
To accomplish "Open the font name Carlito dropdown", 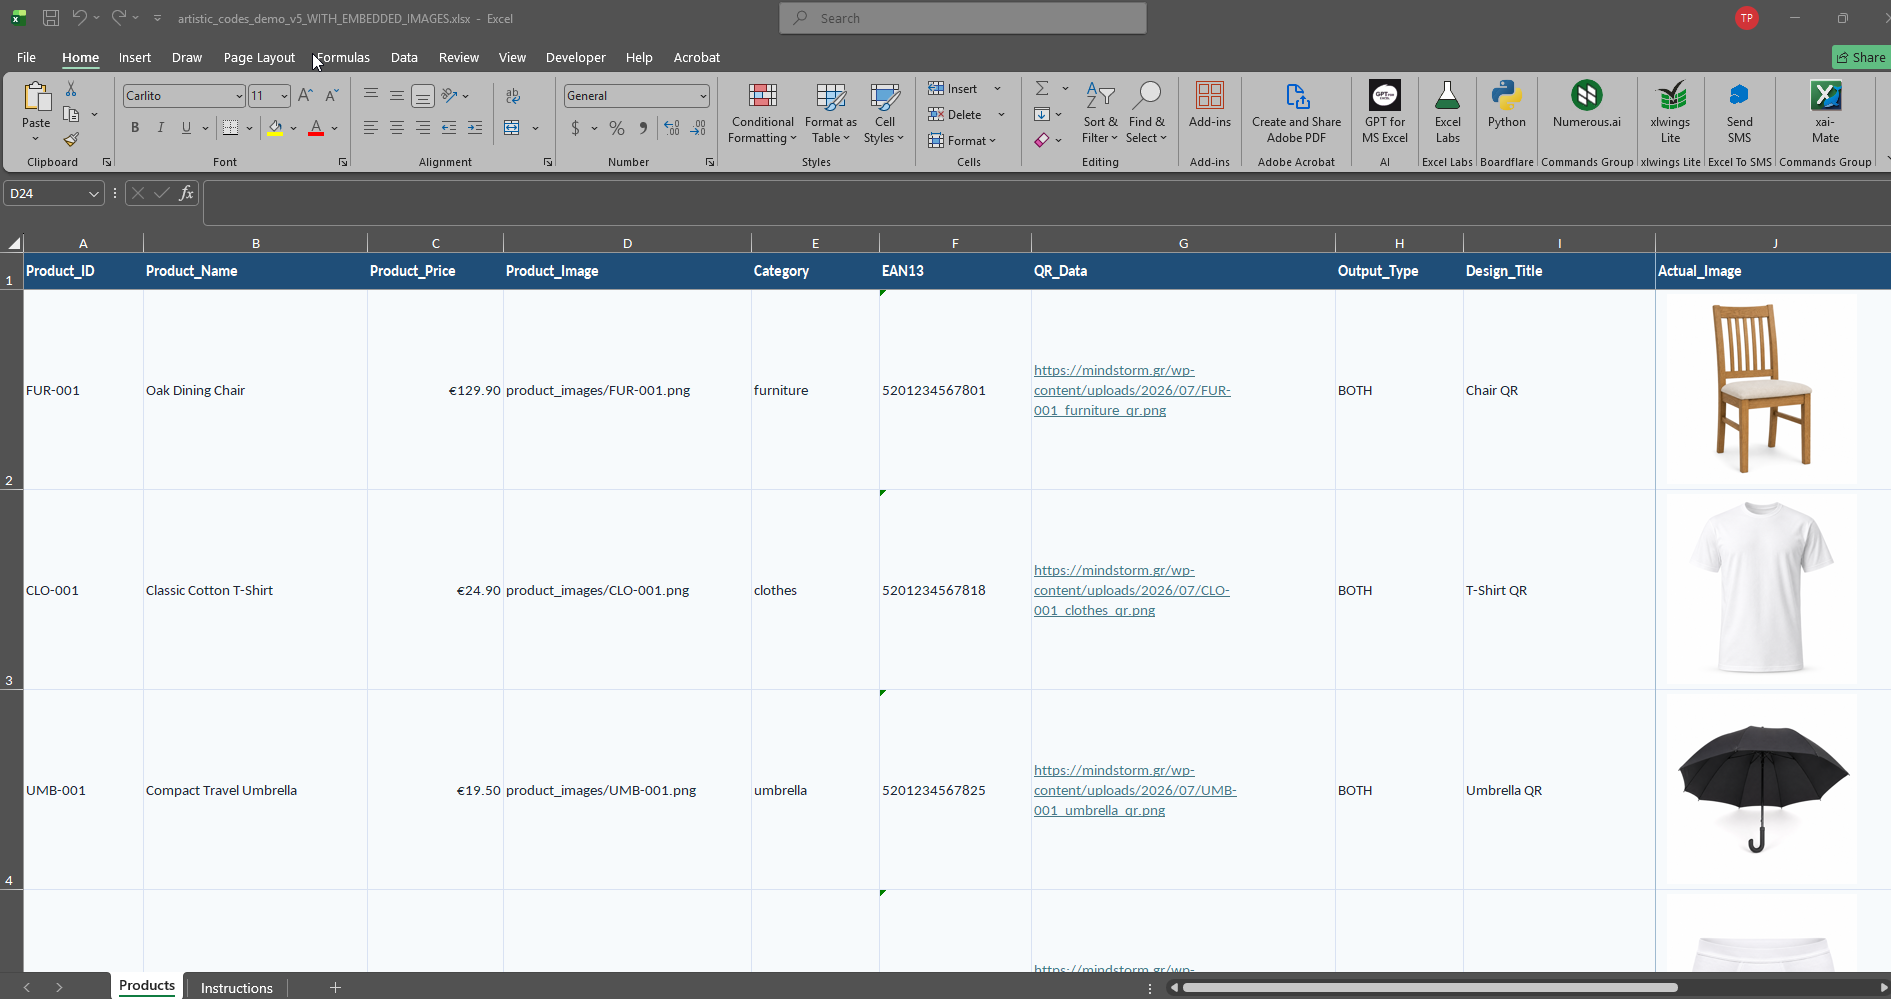I will pyautogui.click(x=239, y=96).
